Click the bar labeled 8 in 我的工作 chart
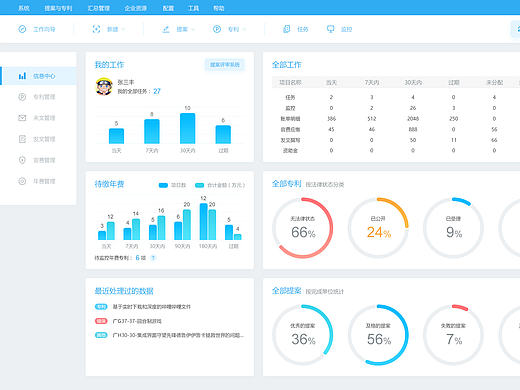Viewport: 520px width, 390px height. click(x=152, y=131)
